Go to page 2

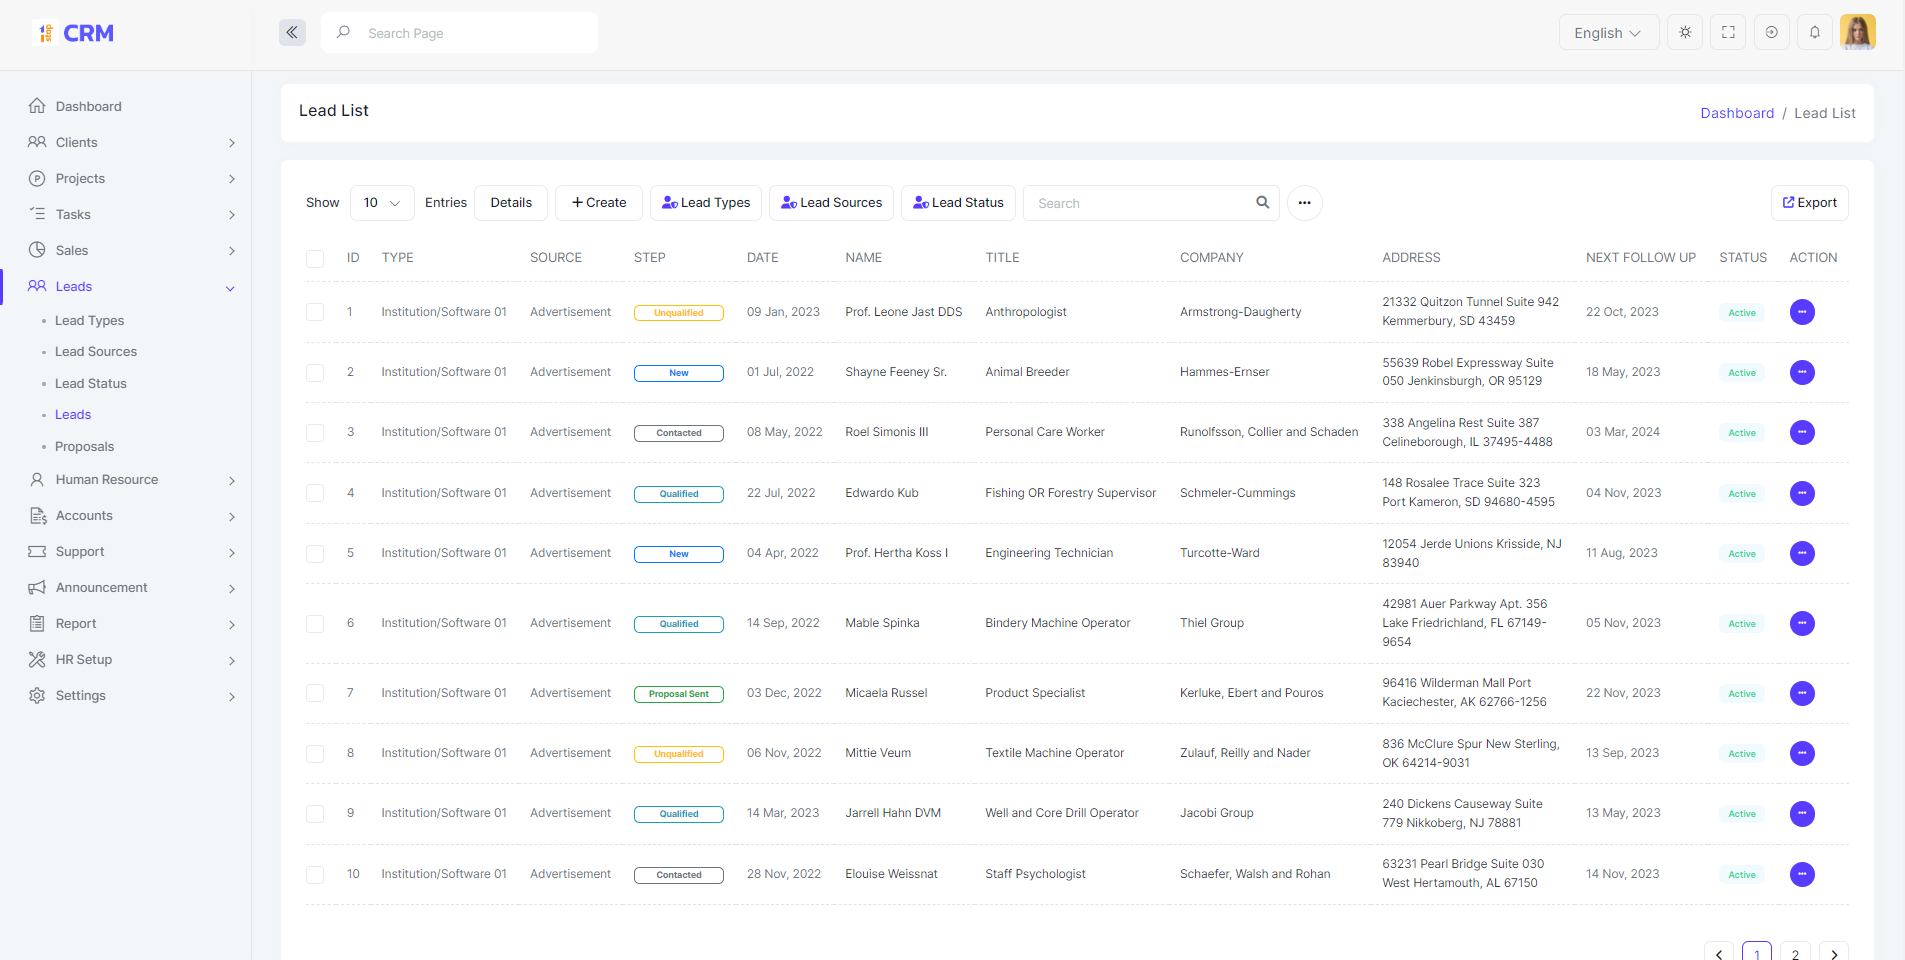click(1795, 953)
